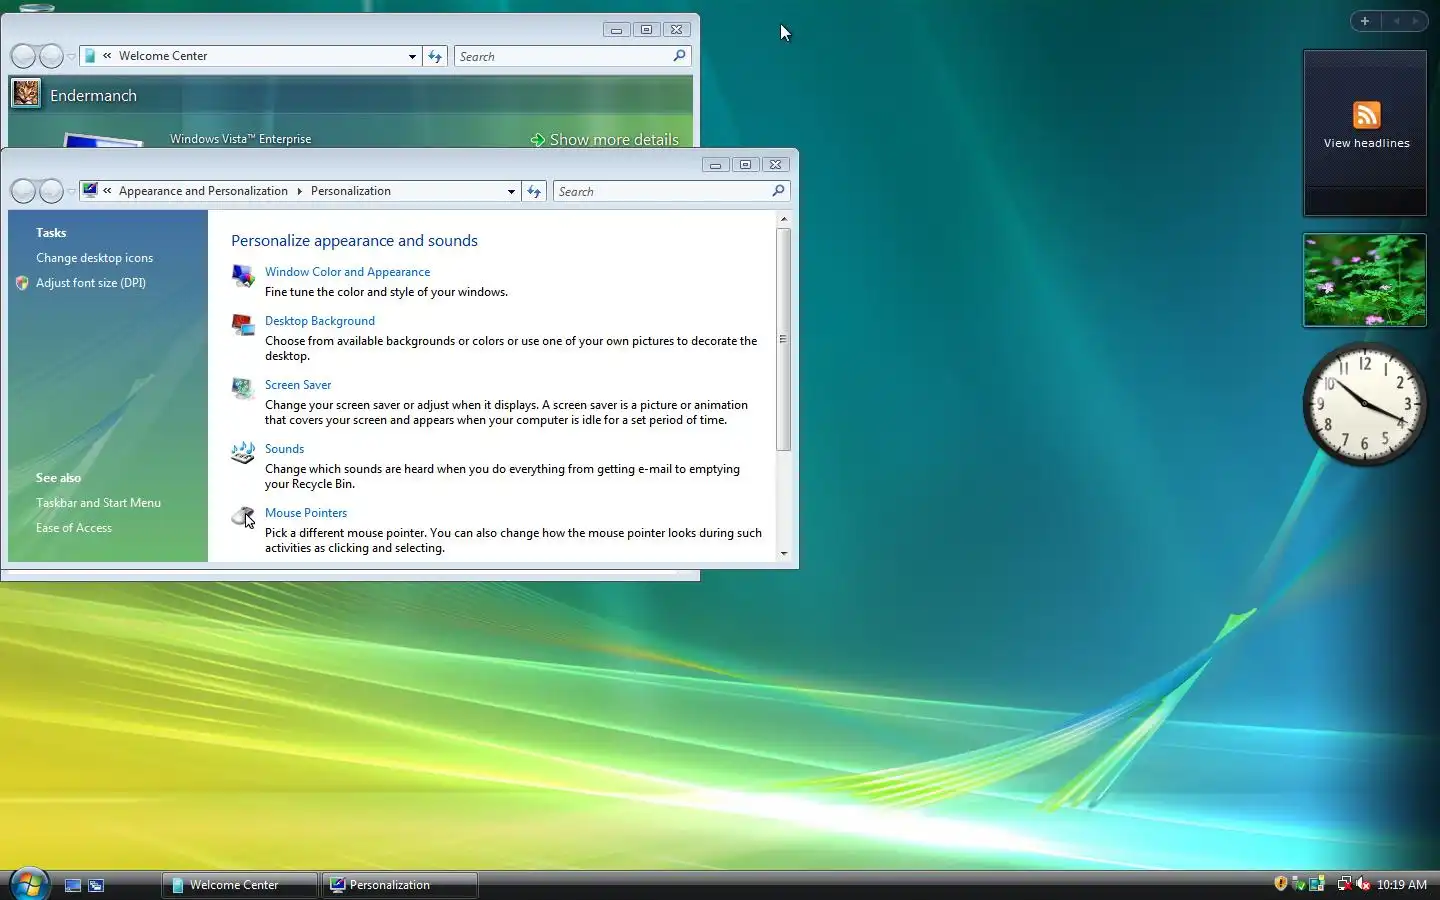Add a gadget with the sidebar plus button
1440x900 pixels.
click(1365, 20)
